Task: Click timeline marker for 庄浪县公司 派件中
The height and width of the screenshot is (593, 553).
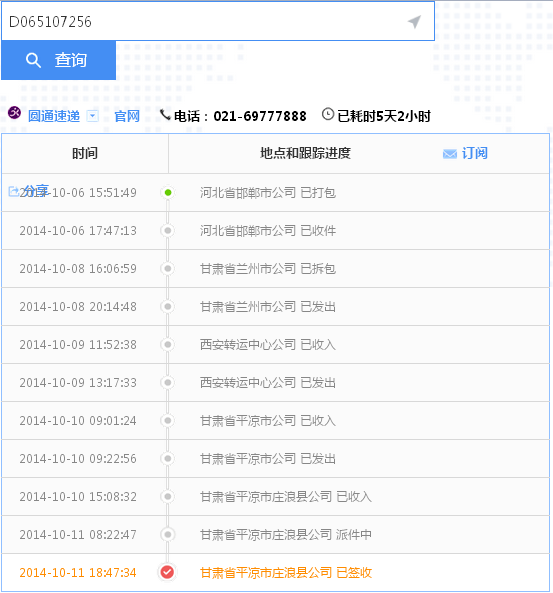Action: [168, 534]
